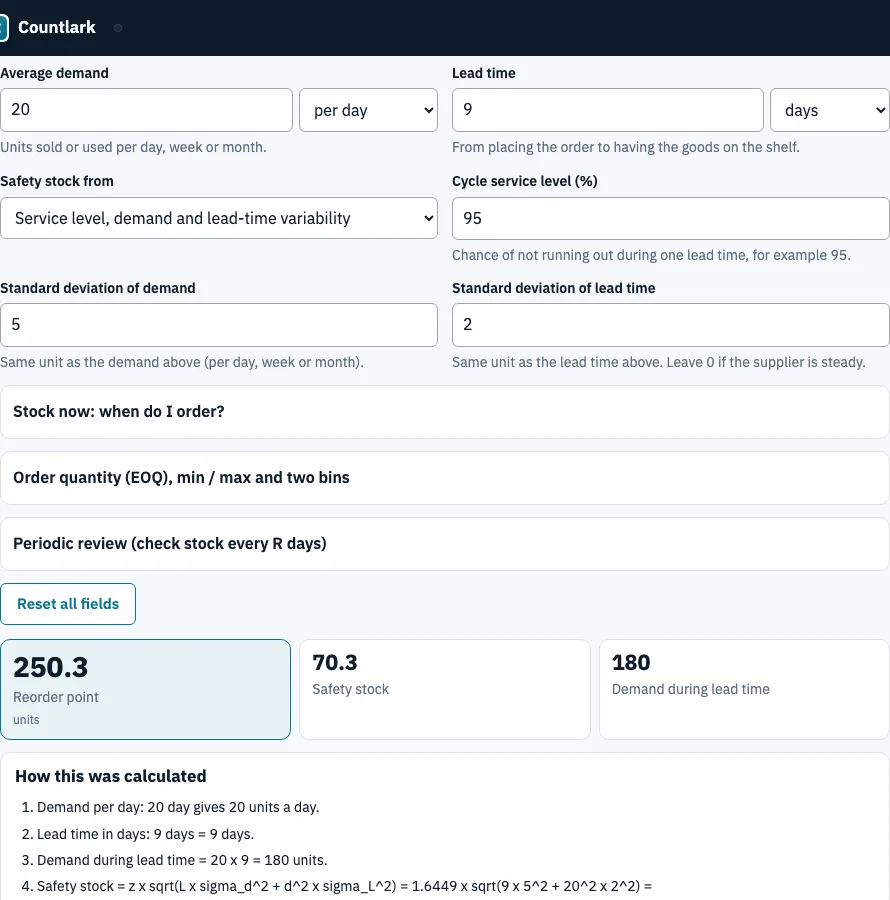Click the Countlark brand name
This screenshot has width=890, height=900.
(x=57, y=28)
